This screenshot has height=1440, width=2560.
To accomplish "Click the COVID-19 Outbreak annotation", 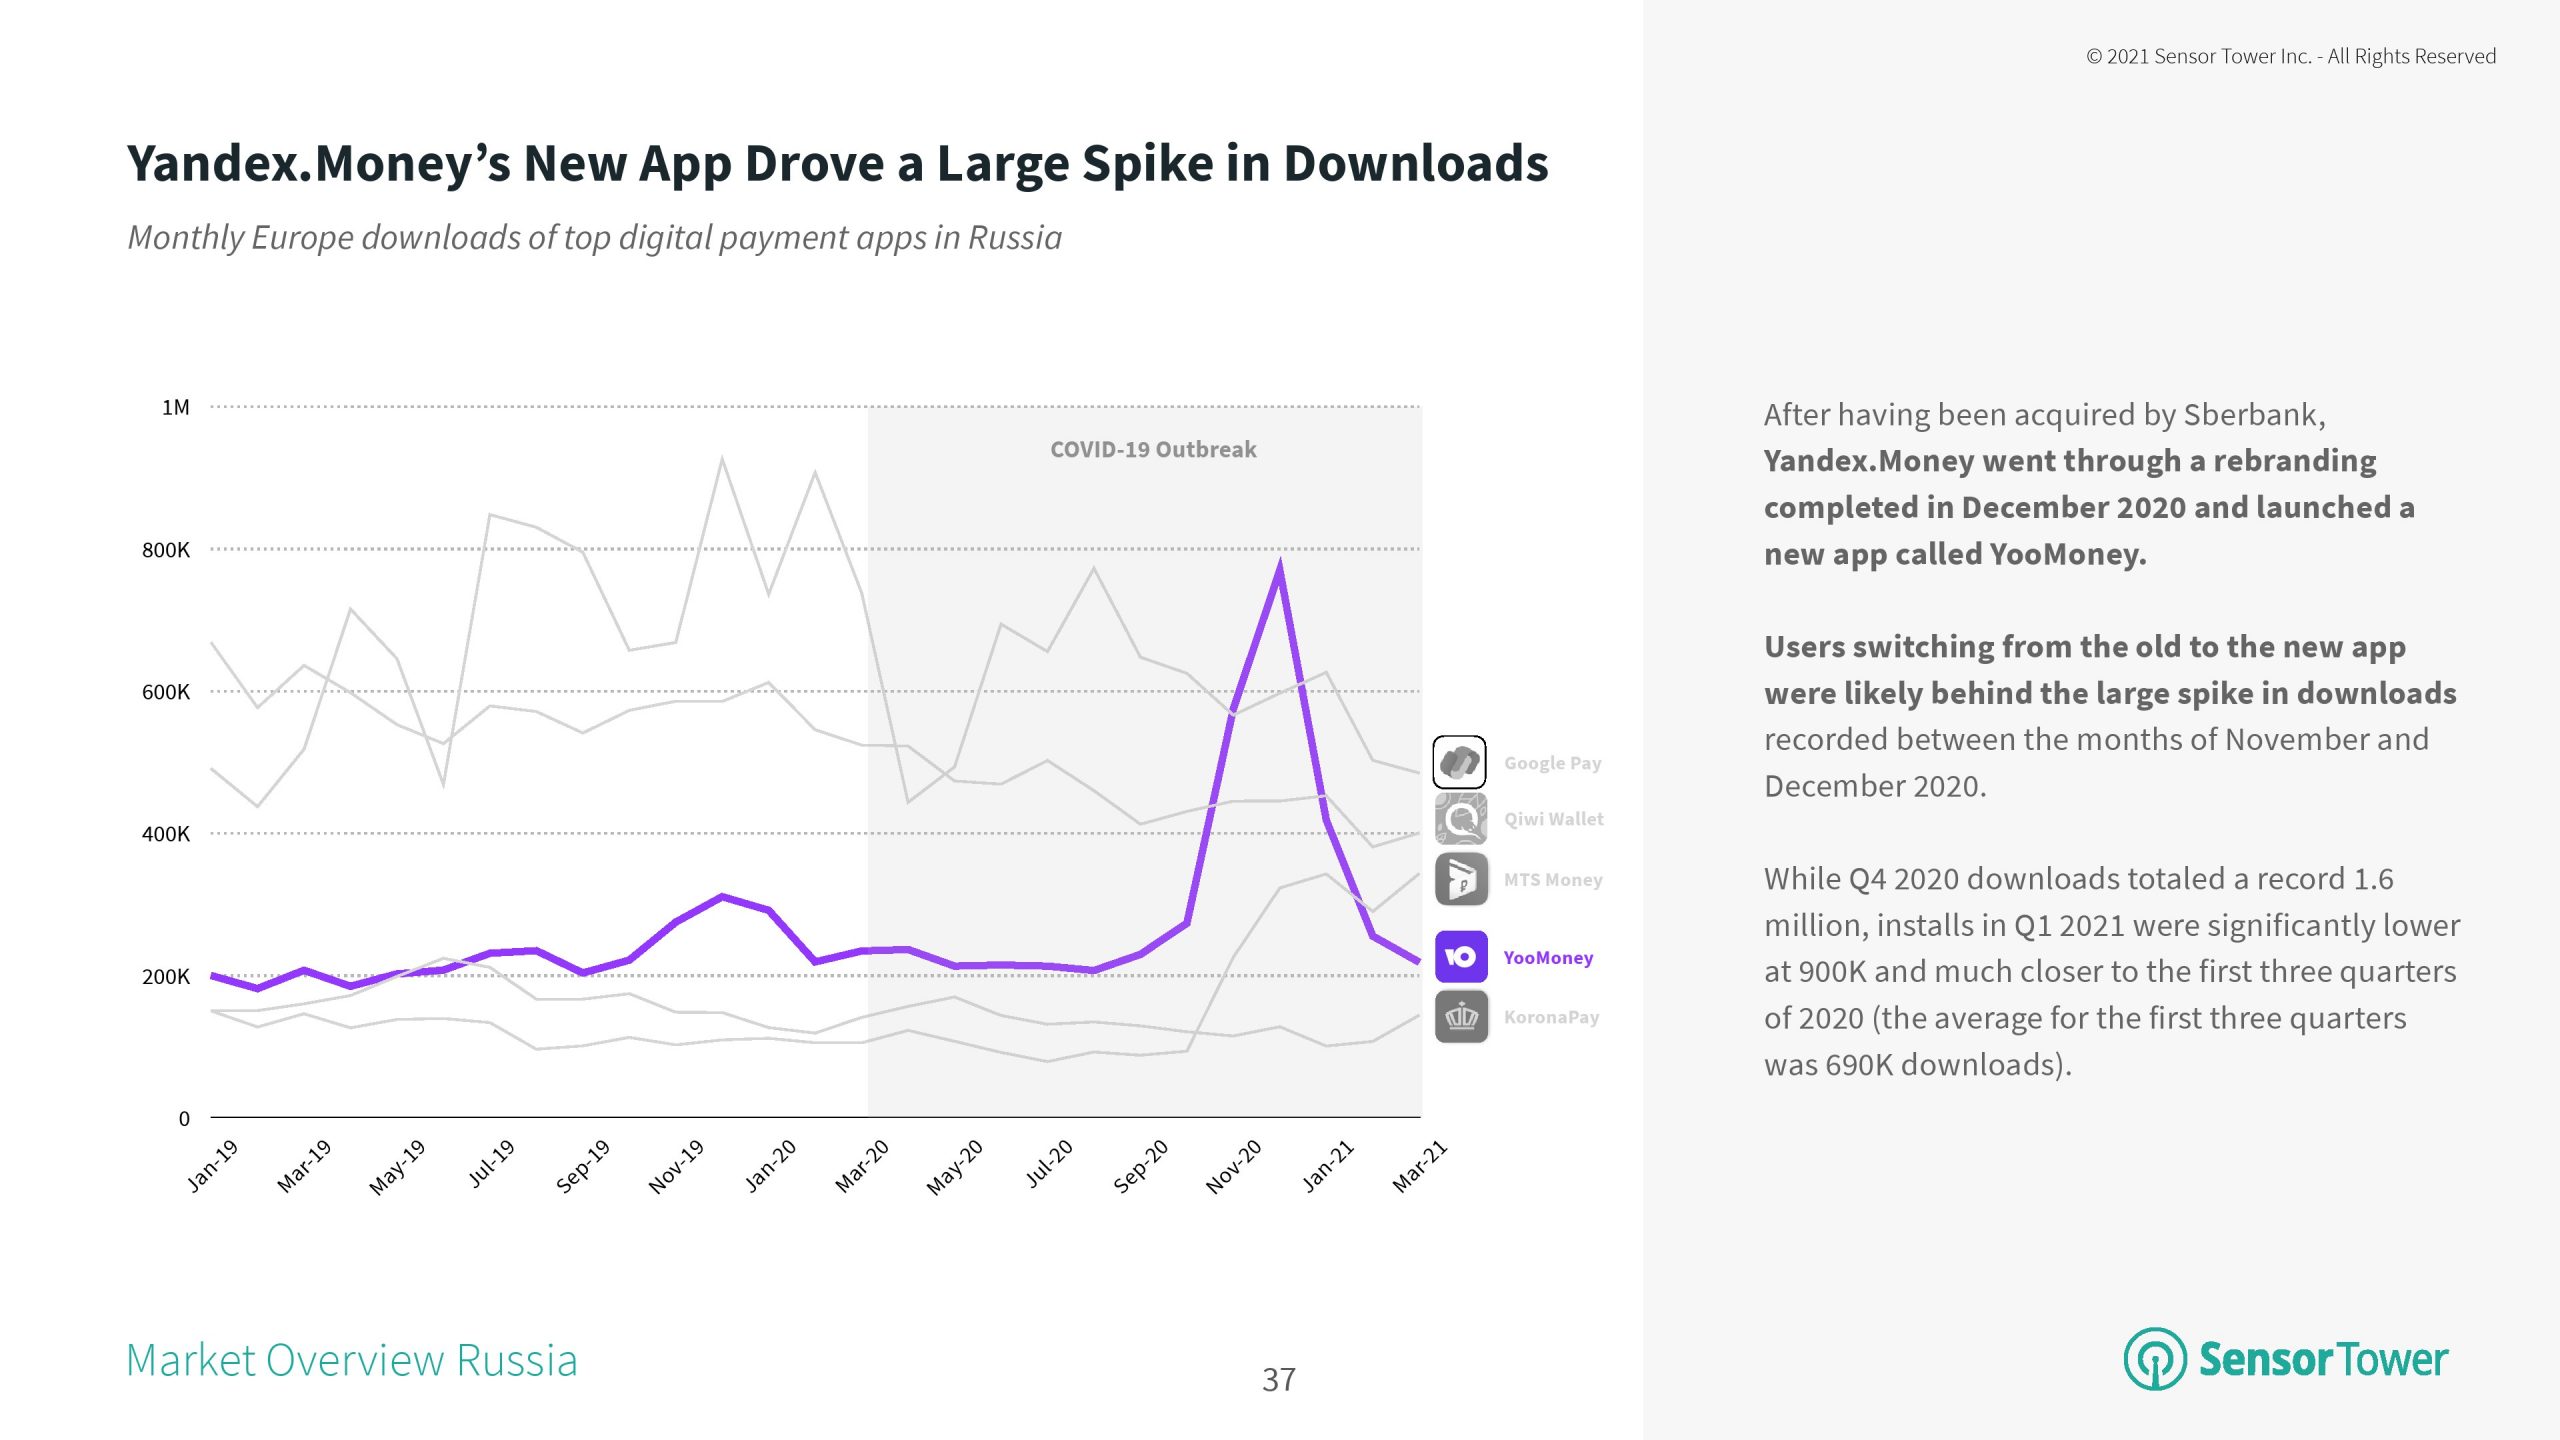I will [x=1153, y=450].
